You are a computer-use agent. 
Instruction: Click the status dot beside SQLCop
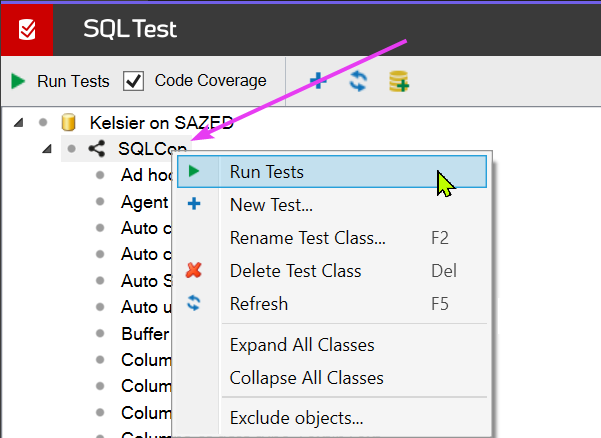[71, 149]
